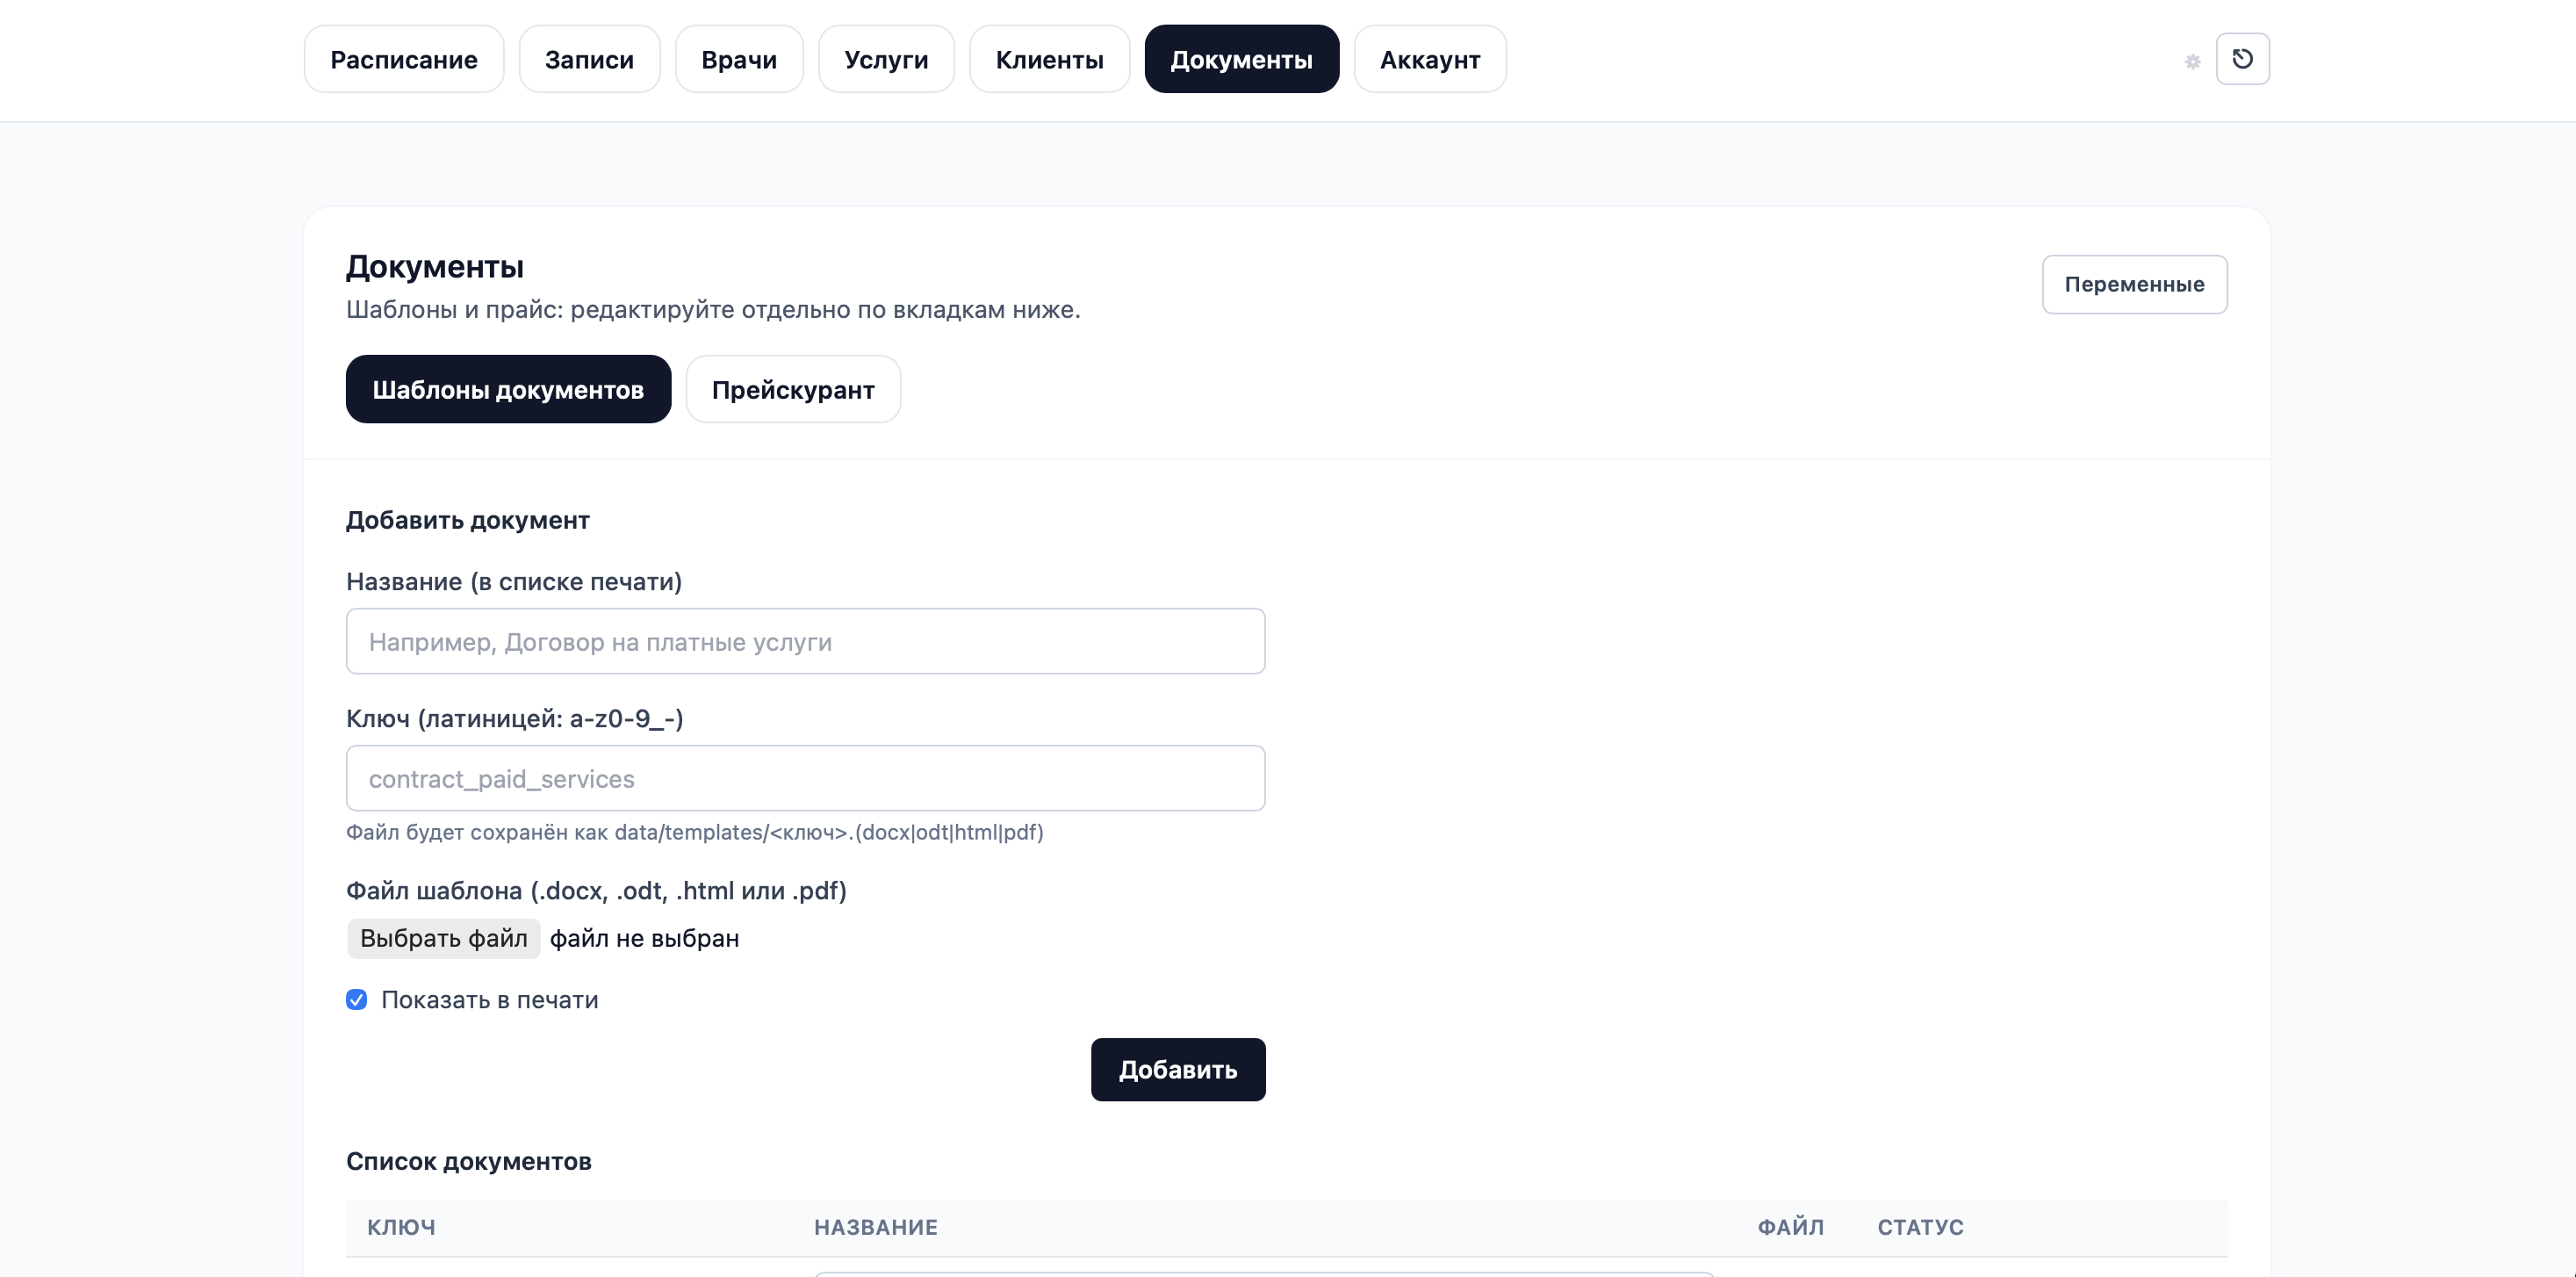Viewport: 2576px width, 1277px height.
Task: Select the "Шаблоны документов" sub-tab
Action: [508, 389]
